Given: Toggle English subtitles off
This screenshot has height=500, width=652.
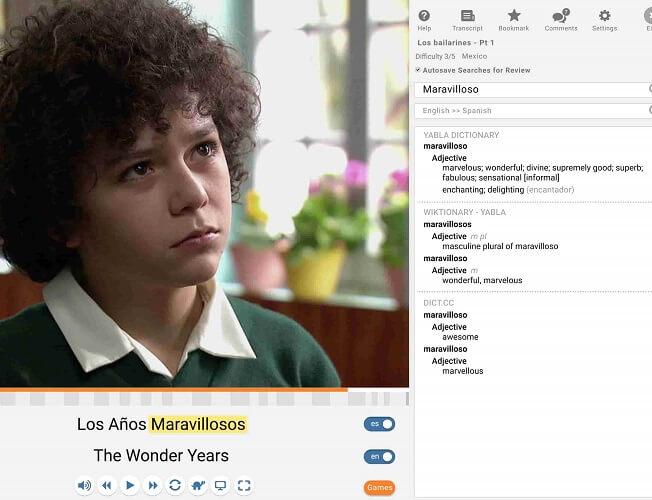Looking at the screenshot, I should 379,457.
